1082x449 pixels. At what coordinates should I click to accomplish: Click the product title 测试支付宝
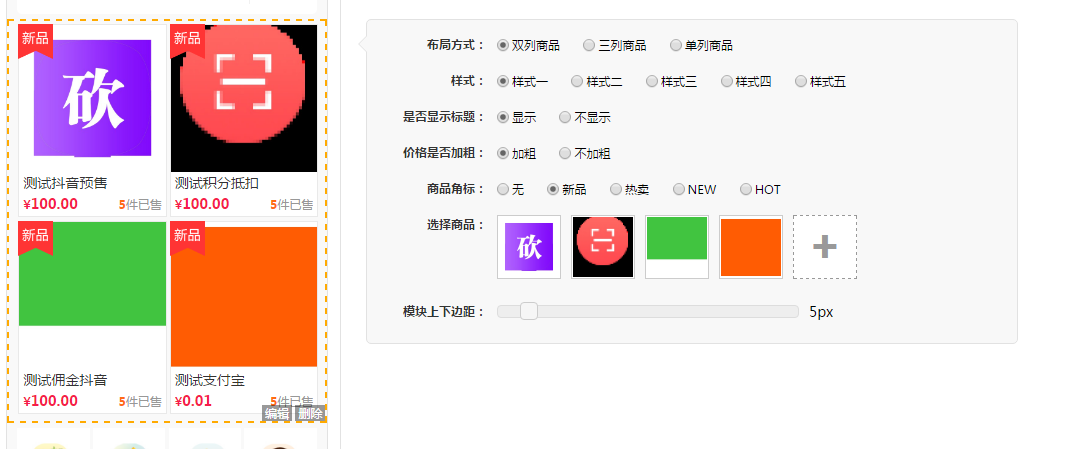click(x=210, y=380)
